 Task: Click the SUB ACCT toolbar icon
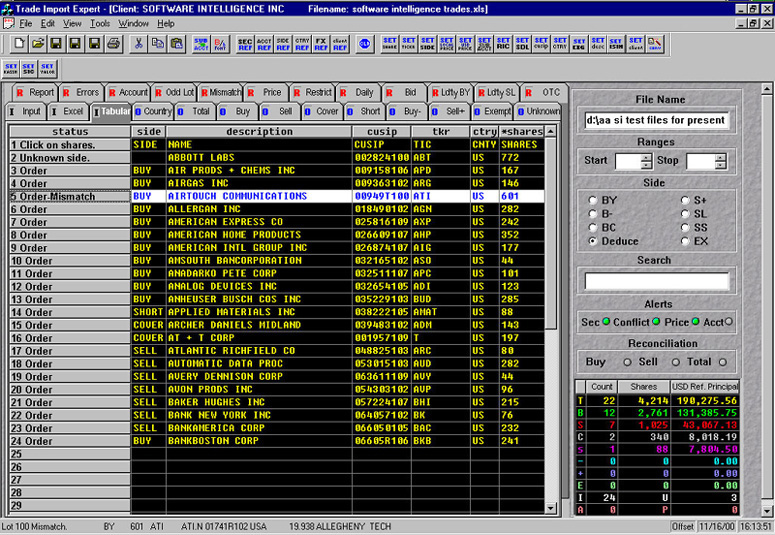(x=201, y=44)
